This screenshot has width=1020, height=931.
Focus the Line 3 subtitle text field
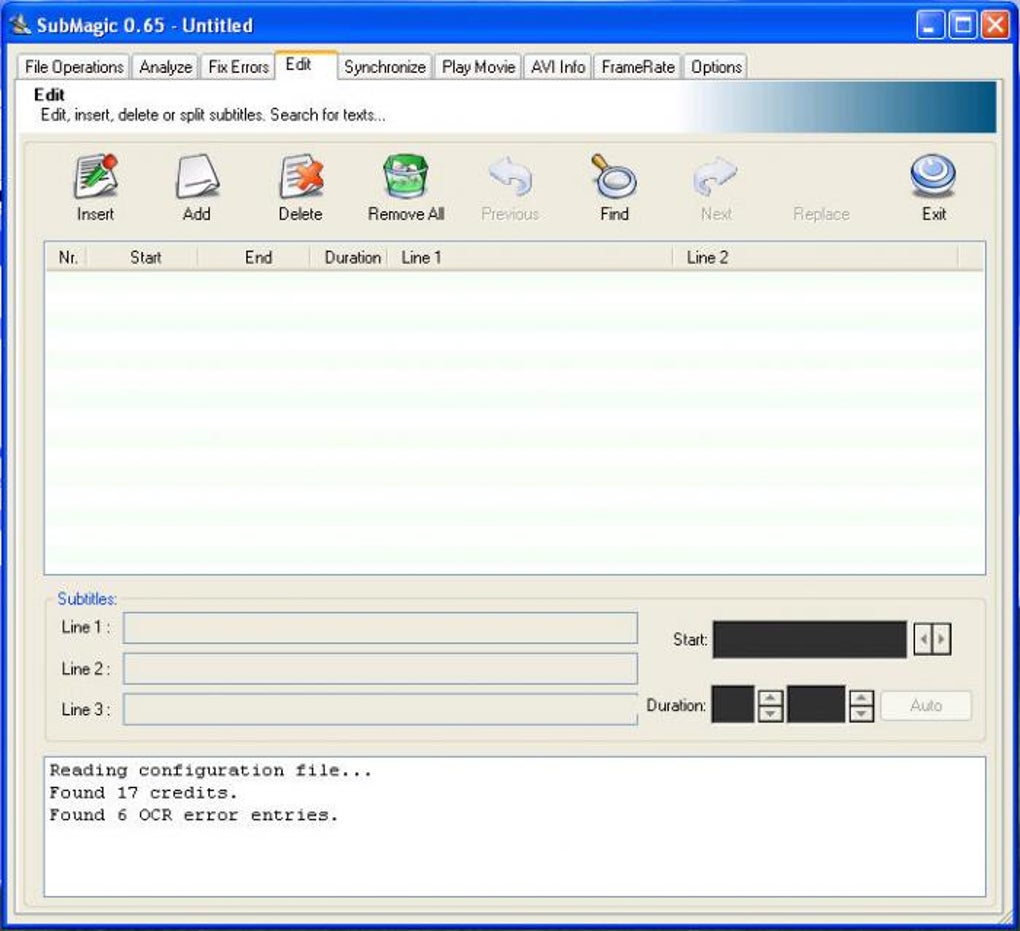[x=380, y=709]
